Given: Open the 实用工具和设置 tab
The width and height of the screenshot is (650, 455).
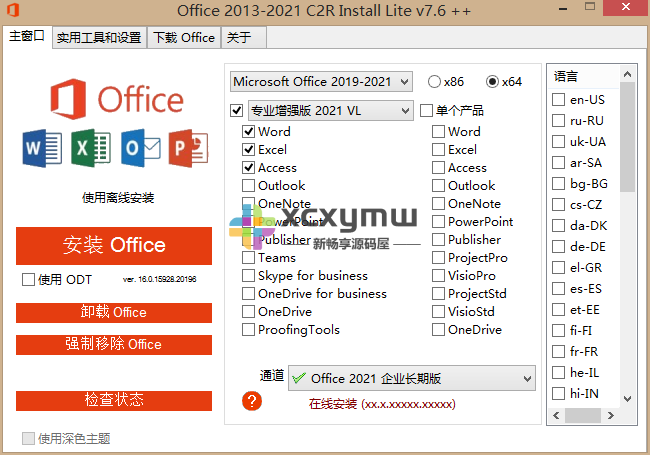Looking at the screenshot, I should [x=99, y=38].
